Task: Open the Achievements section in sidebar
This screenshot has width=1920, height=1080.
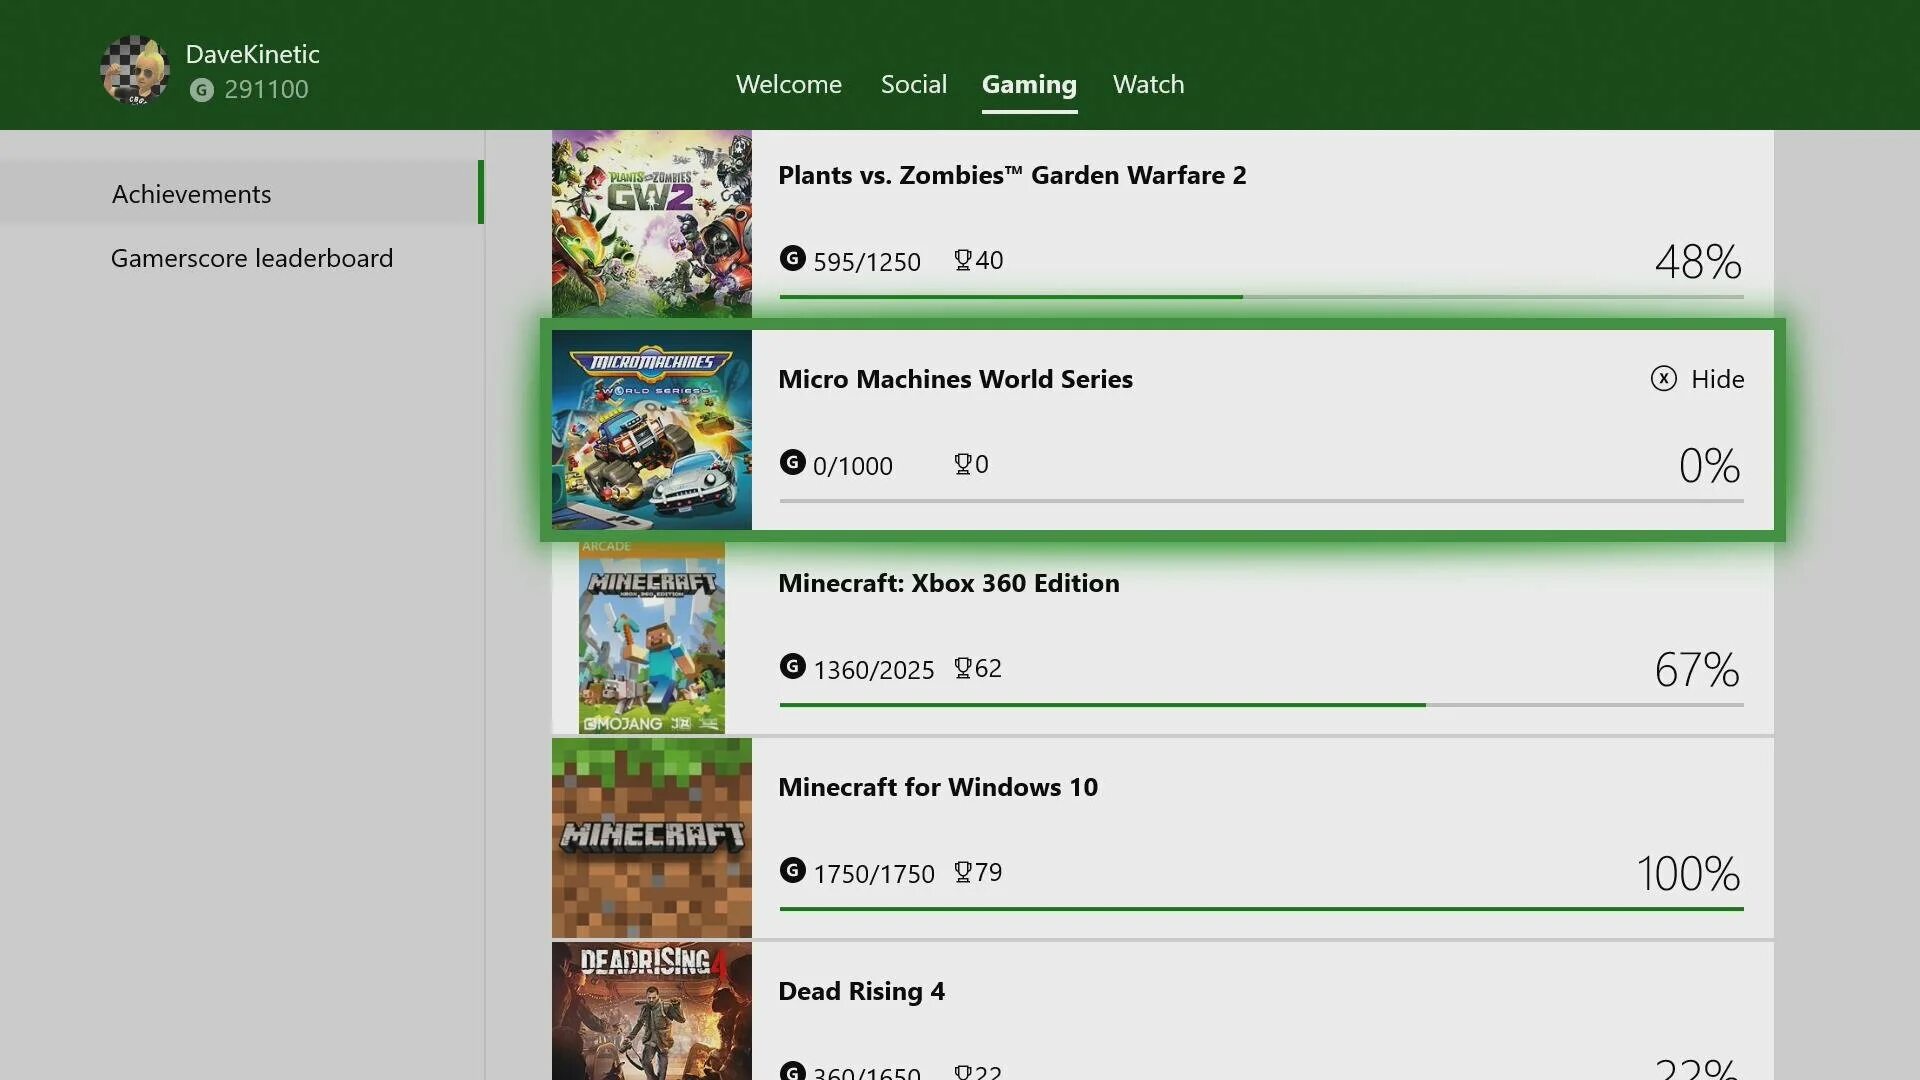Action: 190,194
